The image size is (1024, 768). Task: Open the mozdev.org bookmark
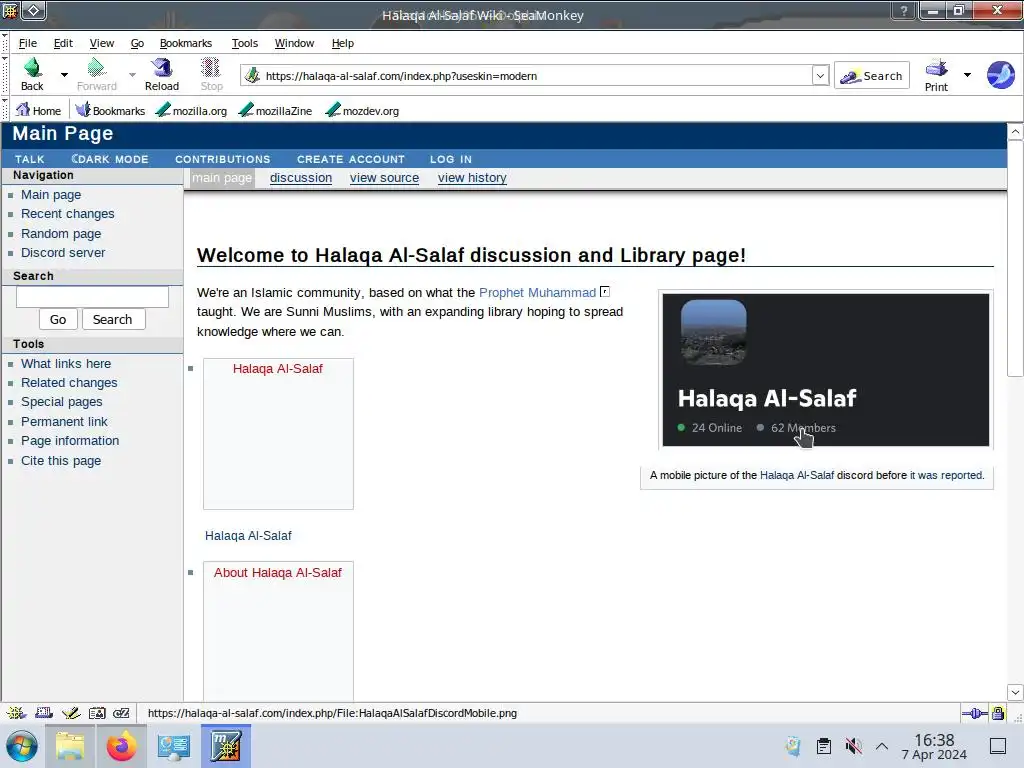pos(362,110)
